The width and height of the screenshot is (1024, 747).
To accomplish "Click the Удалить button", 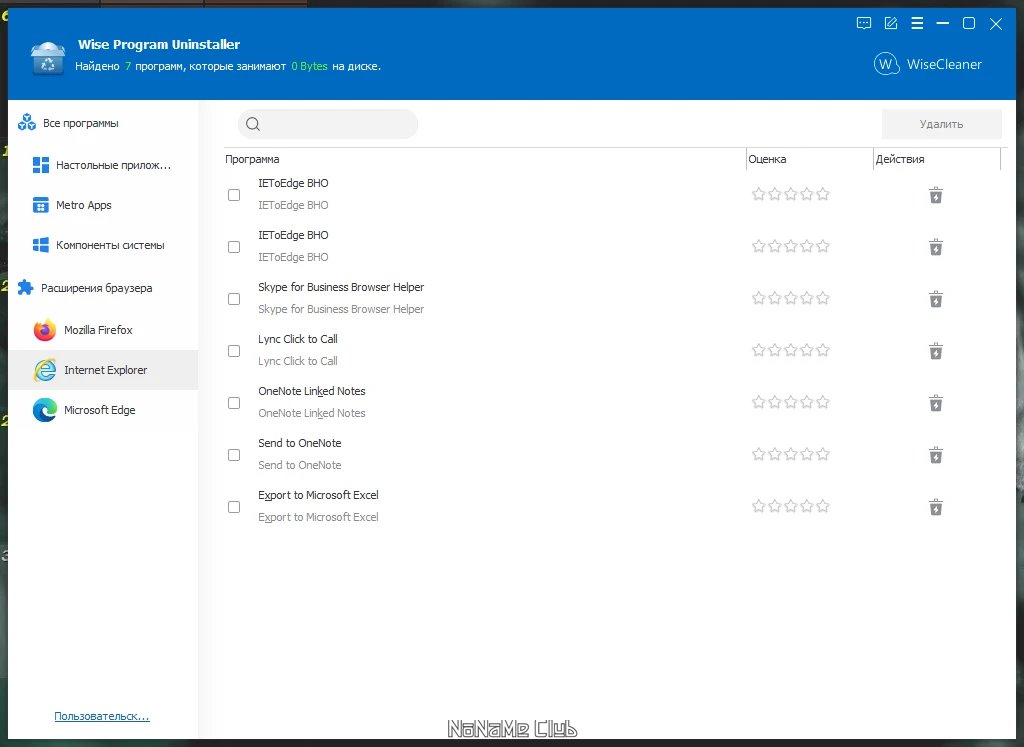I will click(x=941, y=124).
